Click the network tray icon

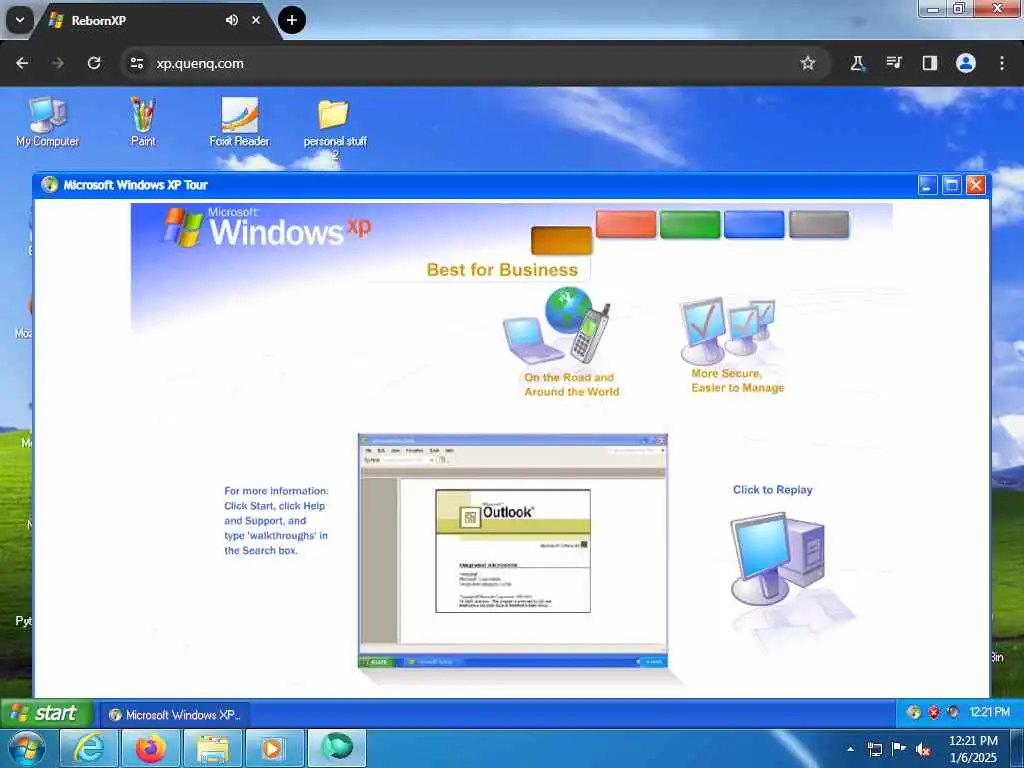point(875,749)
